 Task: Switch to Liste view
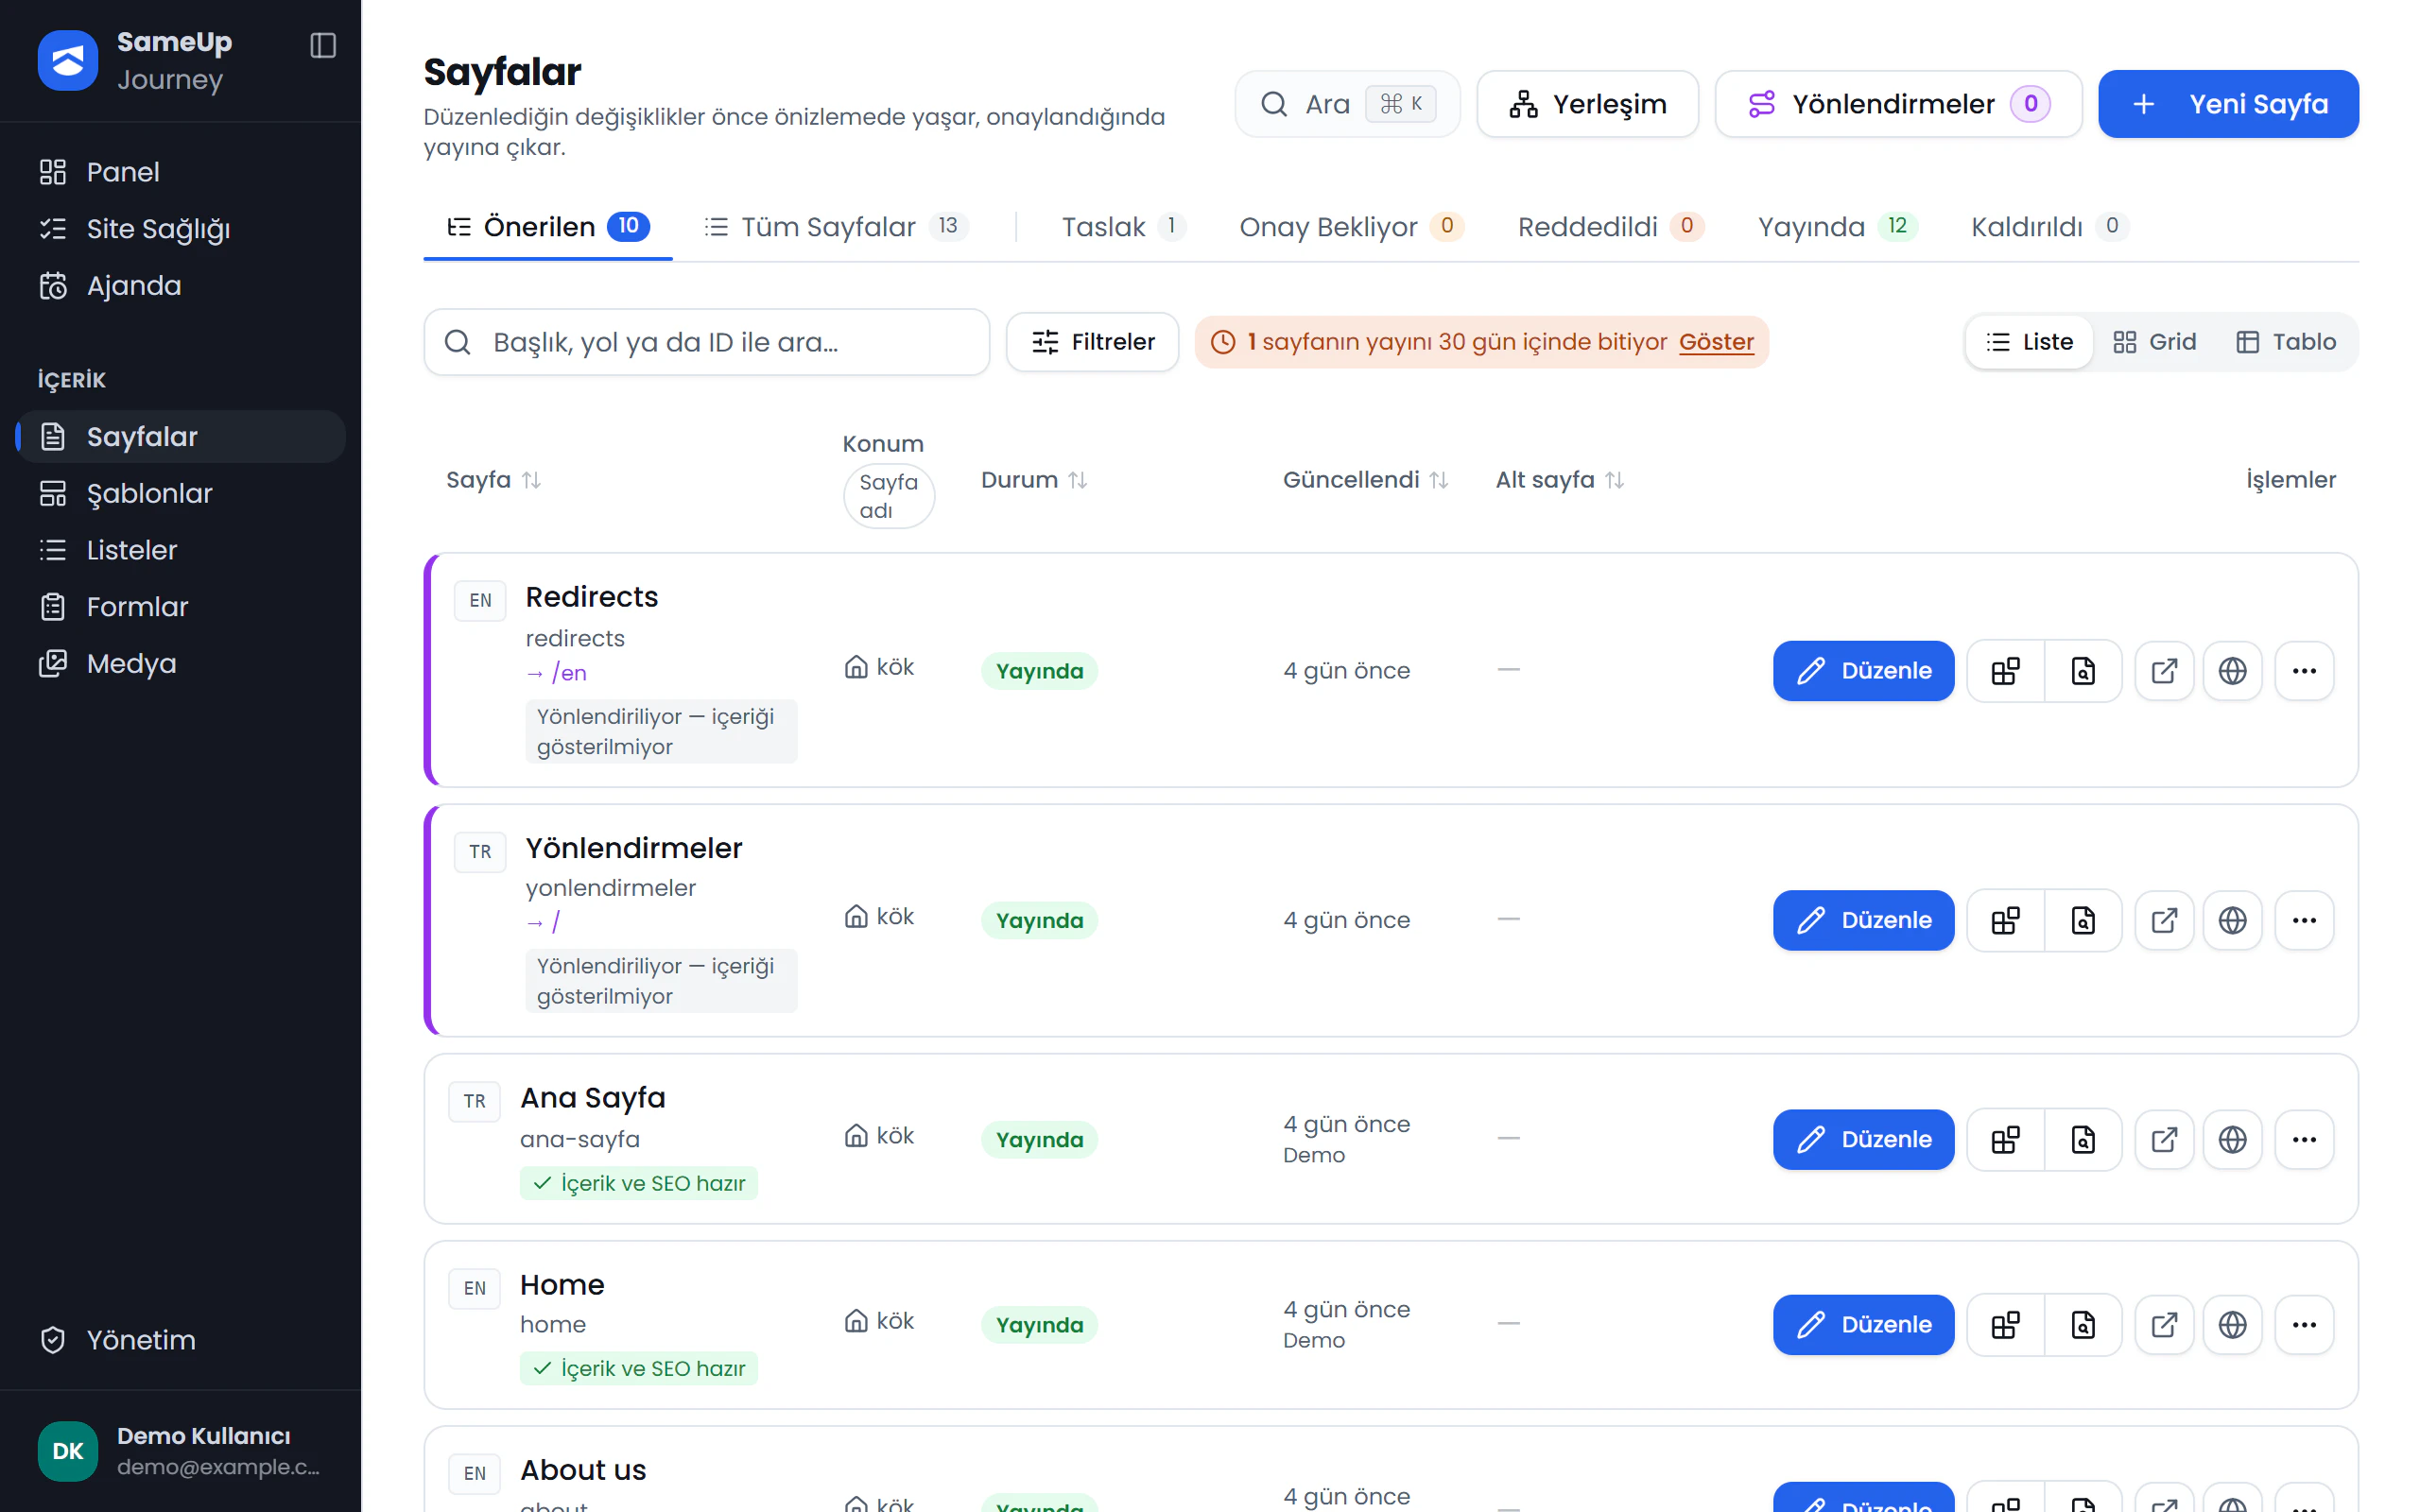coord(2029,342)
